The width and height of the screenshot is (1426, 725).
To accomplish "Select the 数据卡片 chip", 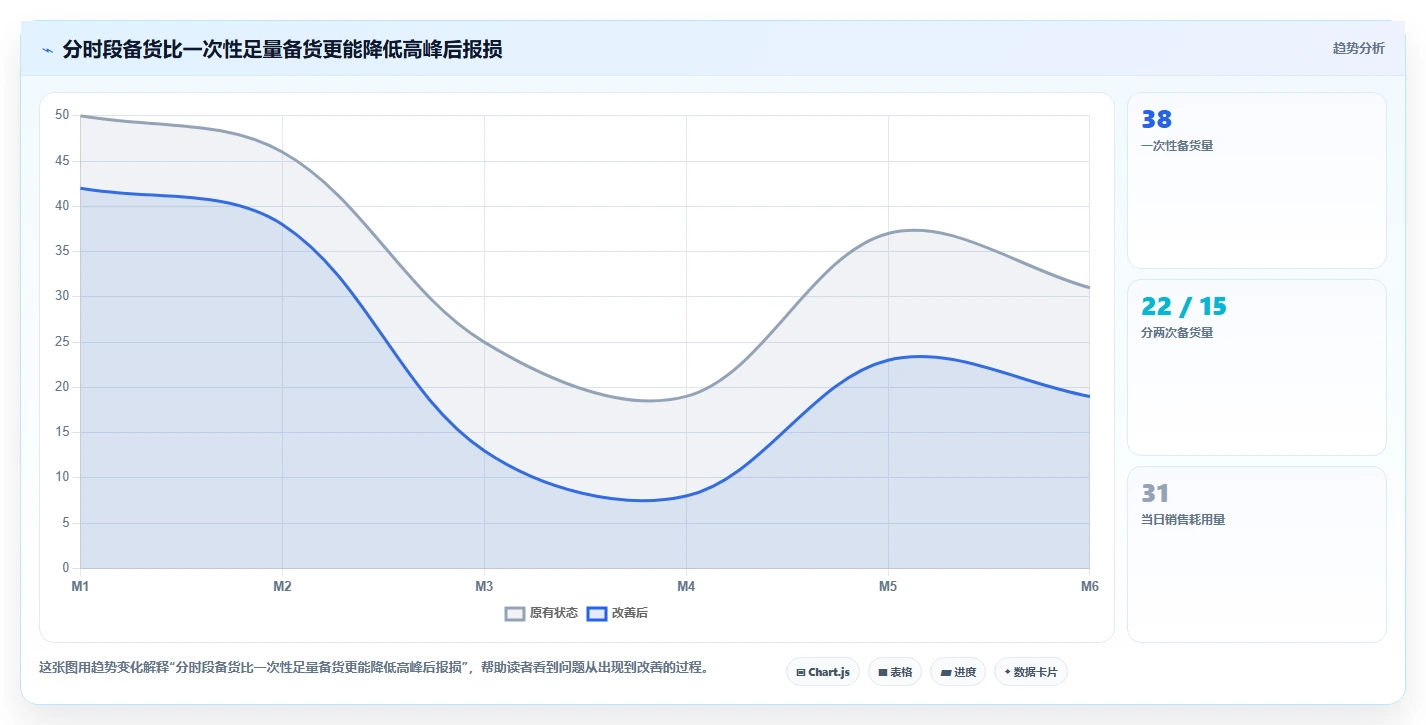I will coord(1031,672).
